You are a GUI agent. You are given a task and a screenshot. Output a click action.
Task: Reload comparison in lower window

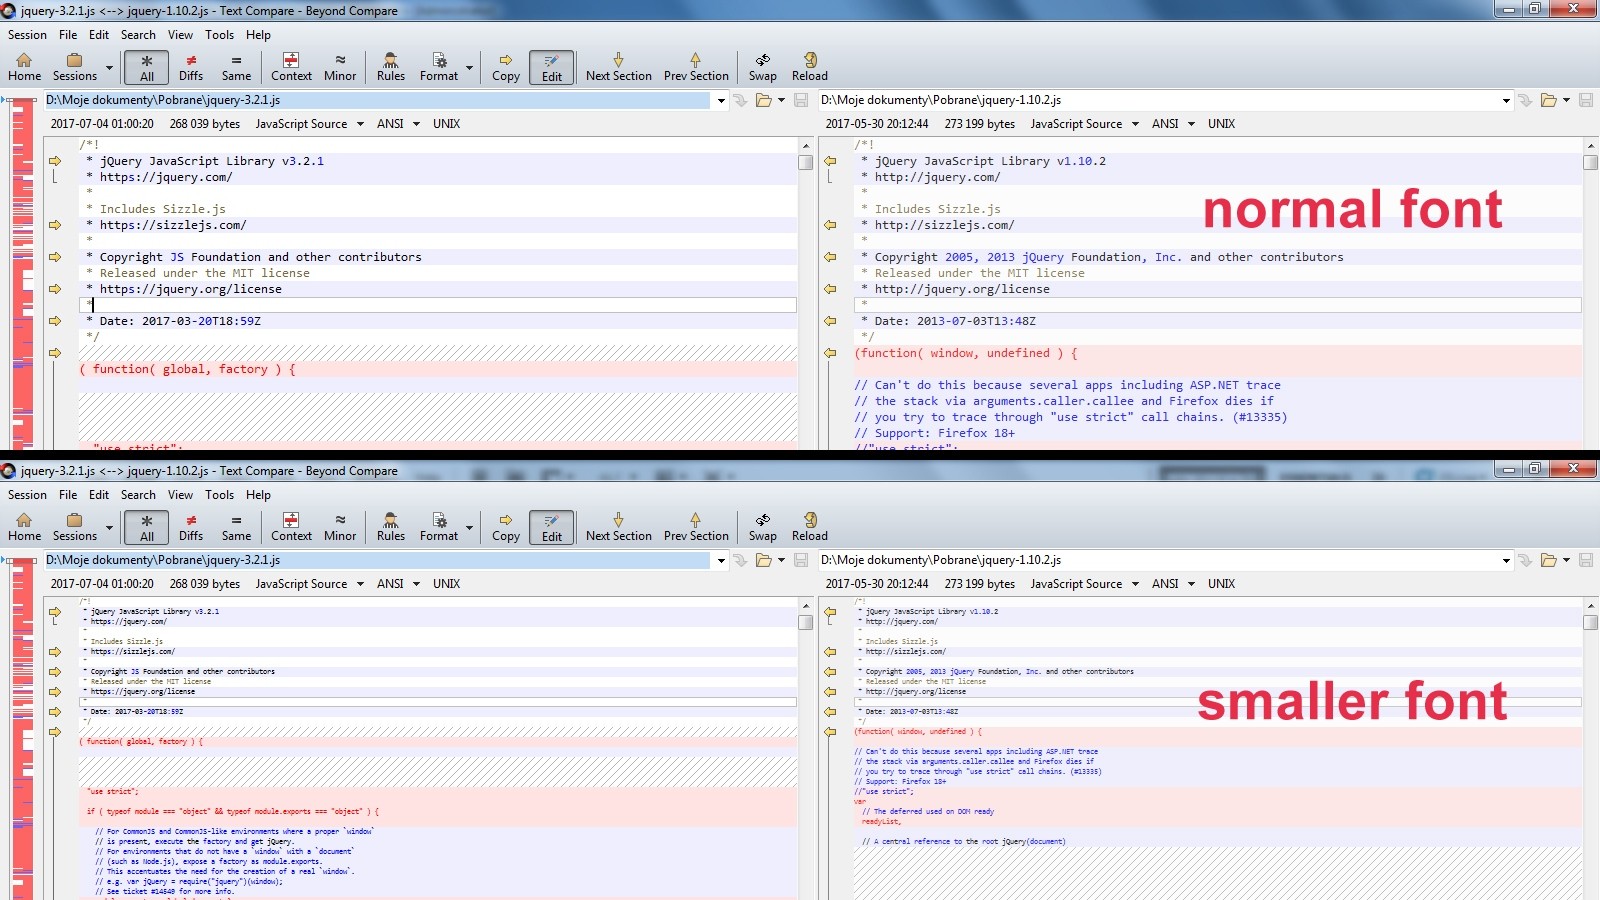[810, 527]
